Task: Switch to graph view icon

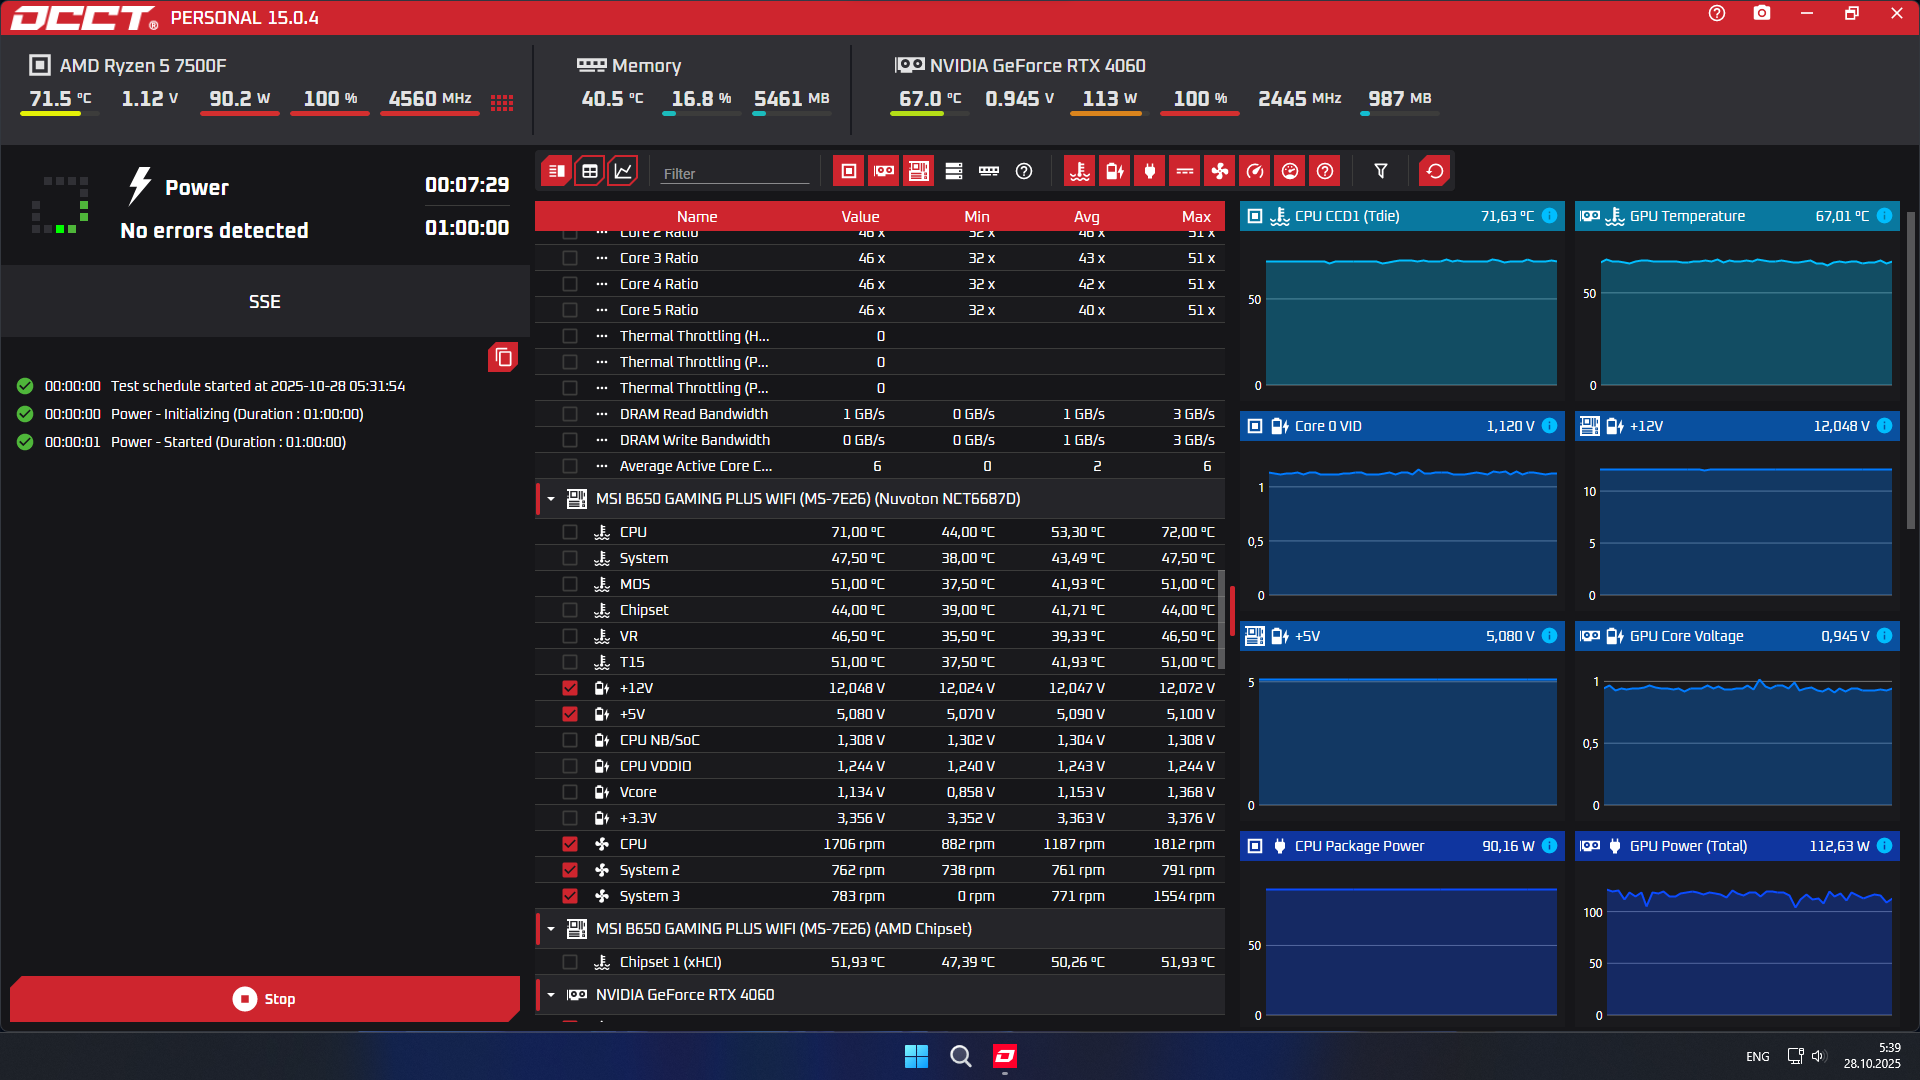Action: (623, 171)
